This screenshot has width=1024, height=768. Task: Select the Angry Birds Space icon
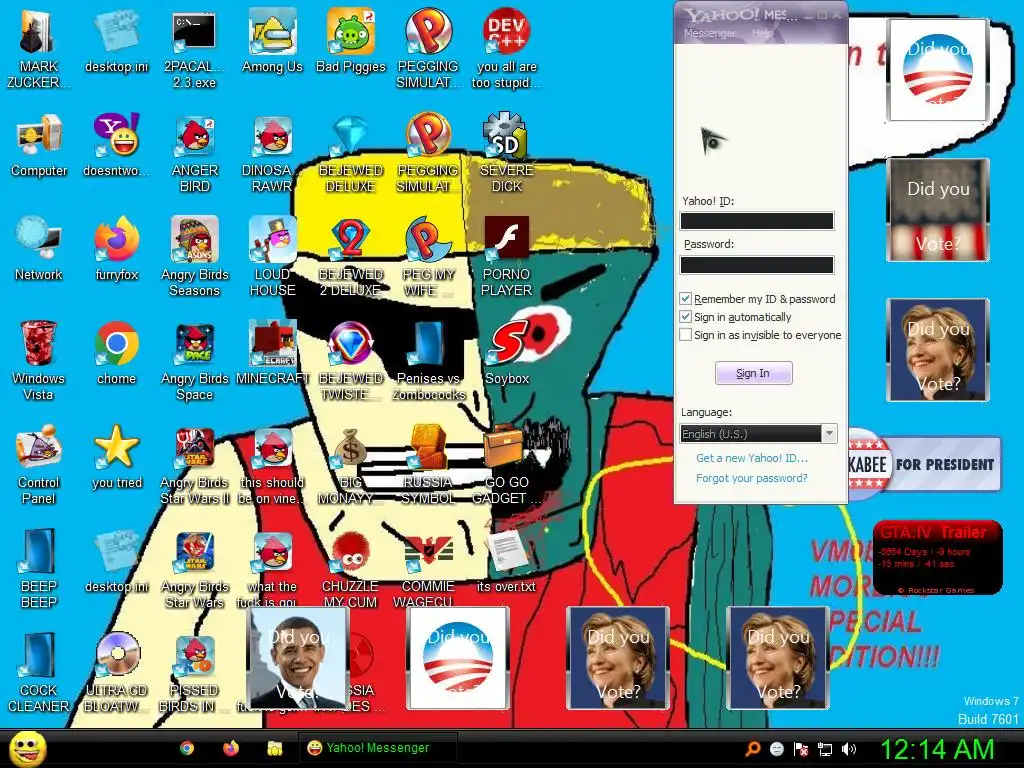(195, 360)
